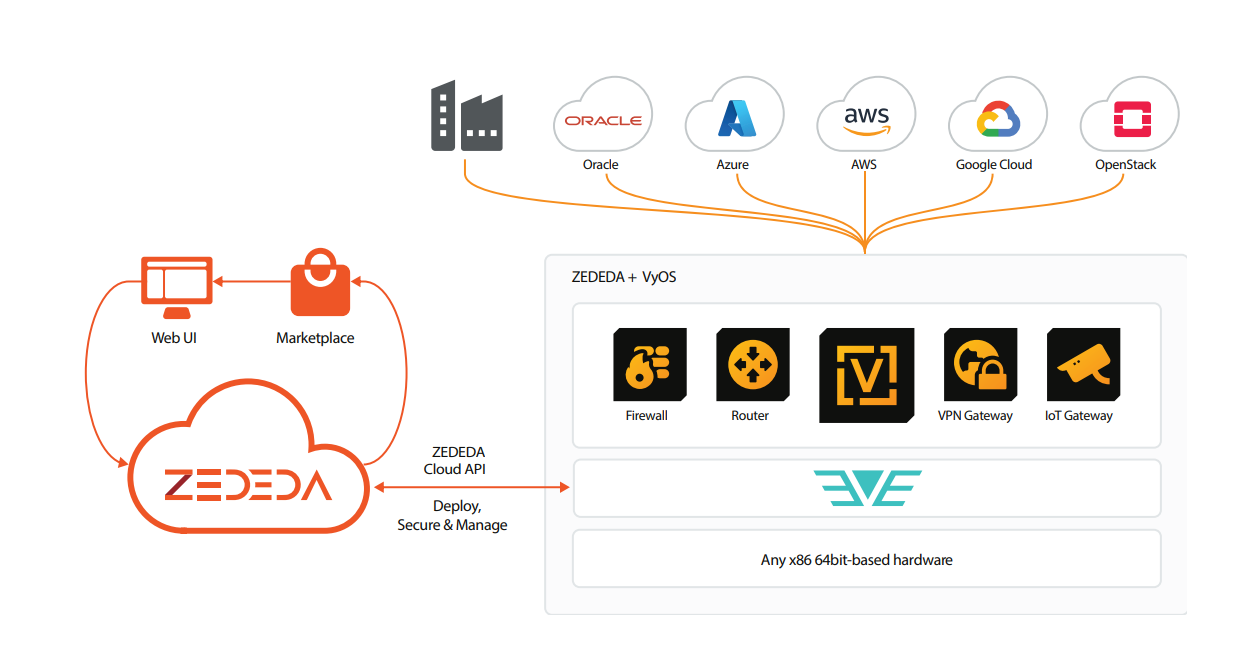The width and height of the screenshot is (1252, 668).
Task: Click the VyOS bracketed V logo
Action: point(867,376)
